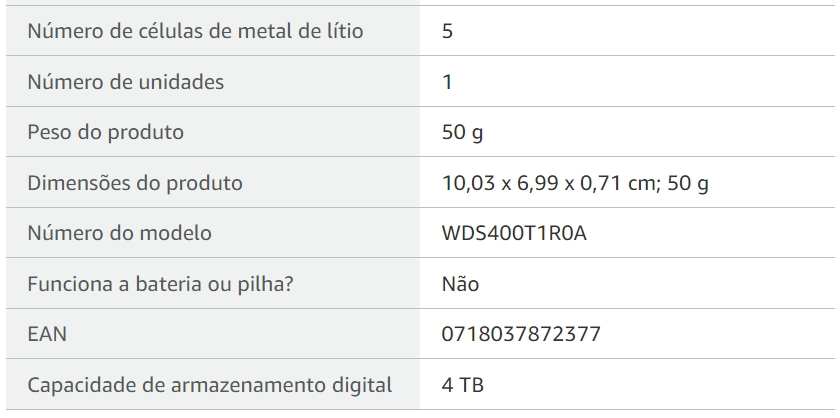This screenshot has width=840, height=418.
Task: Click the 'Número de unidades' label
Action: point(125,82)
